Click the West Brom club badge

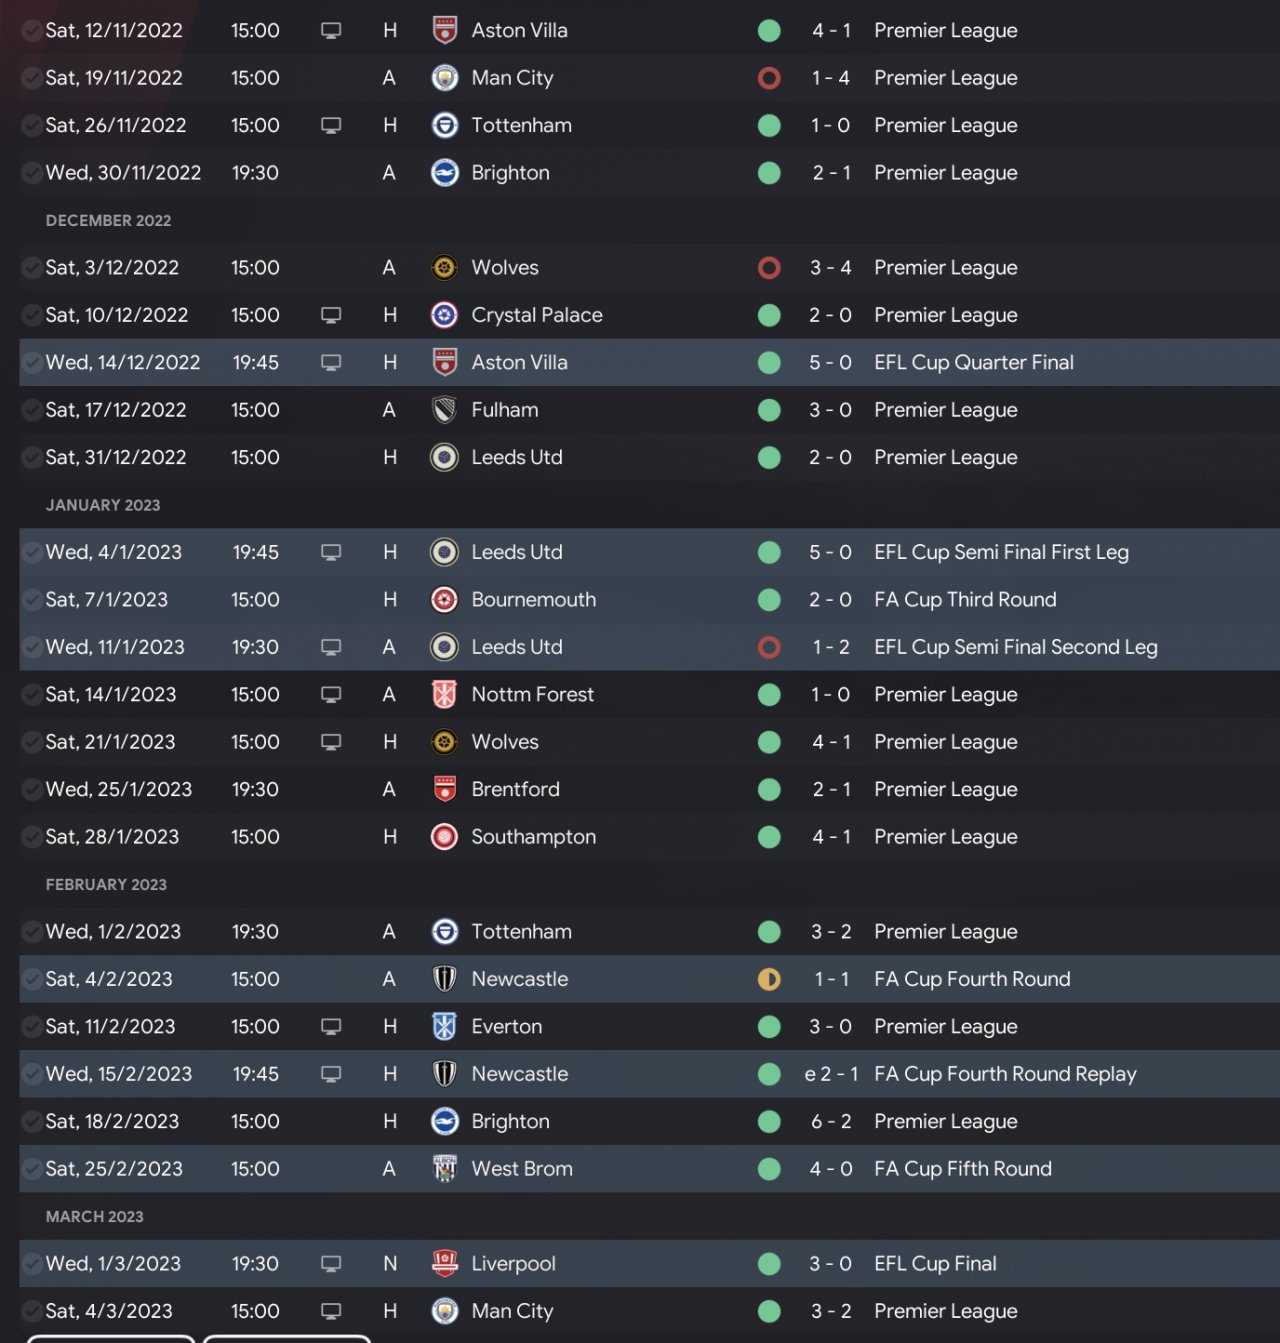click(444, 1169)
